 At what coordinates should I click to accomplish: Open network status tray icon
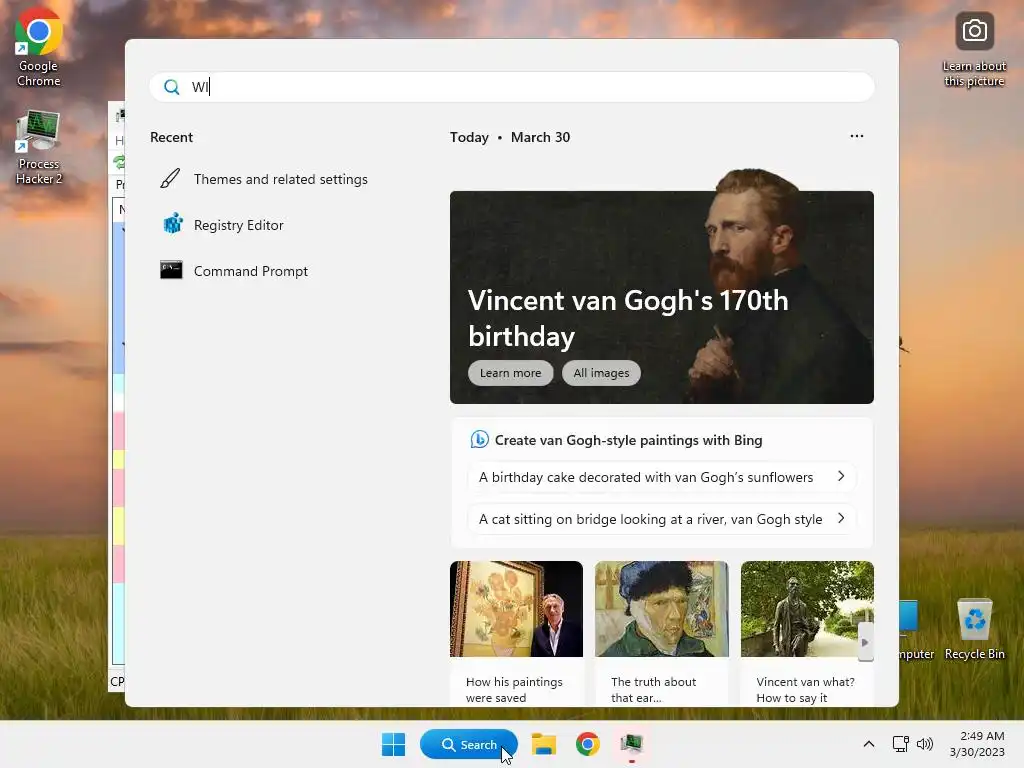point(901,744)
